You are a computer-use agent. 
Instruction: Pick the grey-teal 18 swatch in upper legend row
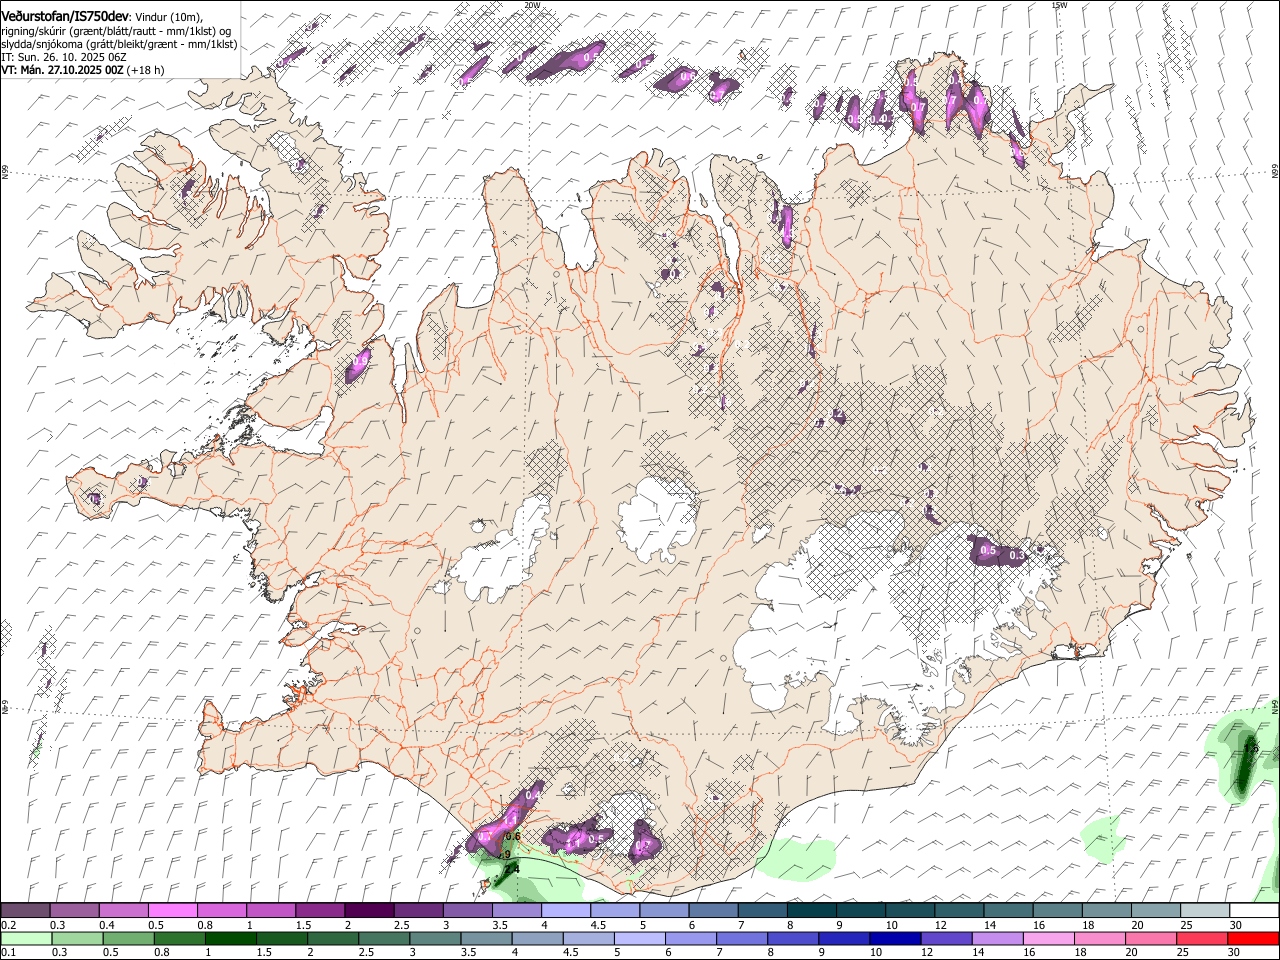click(x=1106, y=911)
